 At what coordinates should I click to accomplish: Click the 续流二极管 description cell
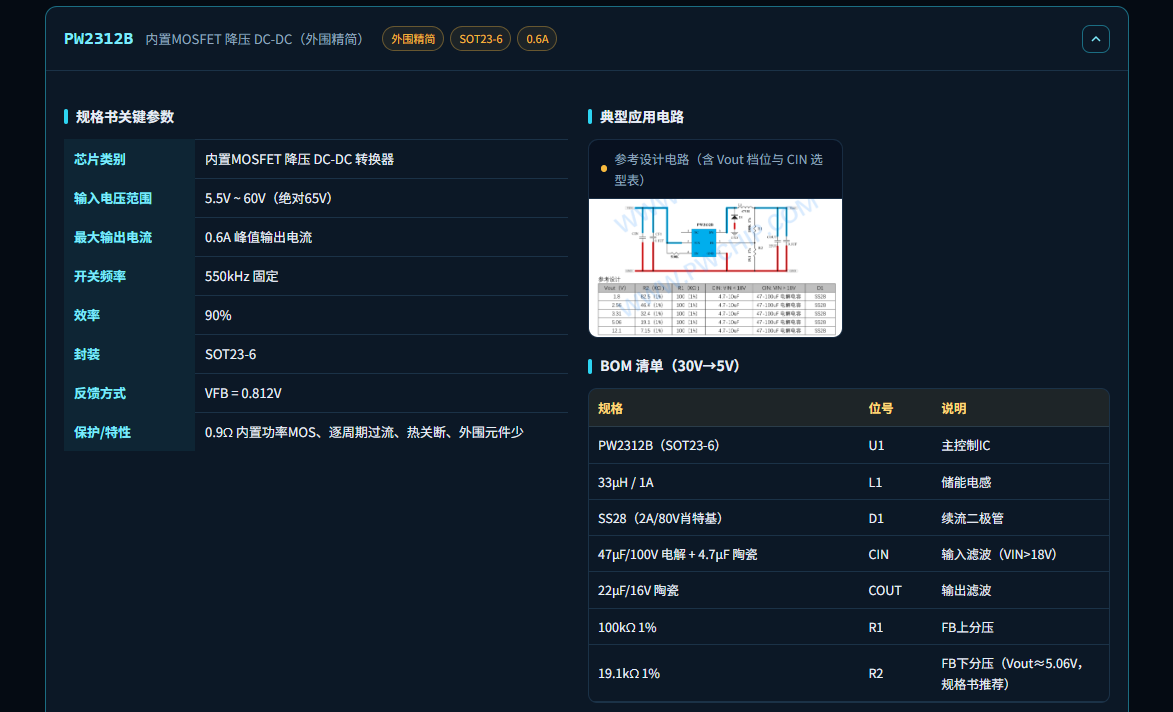(973, 518)
